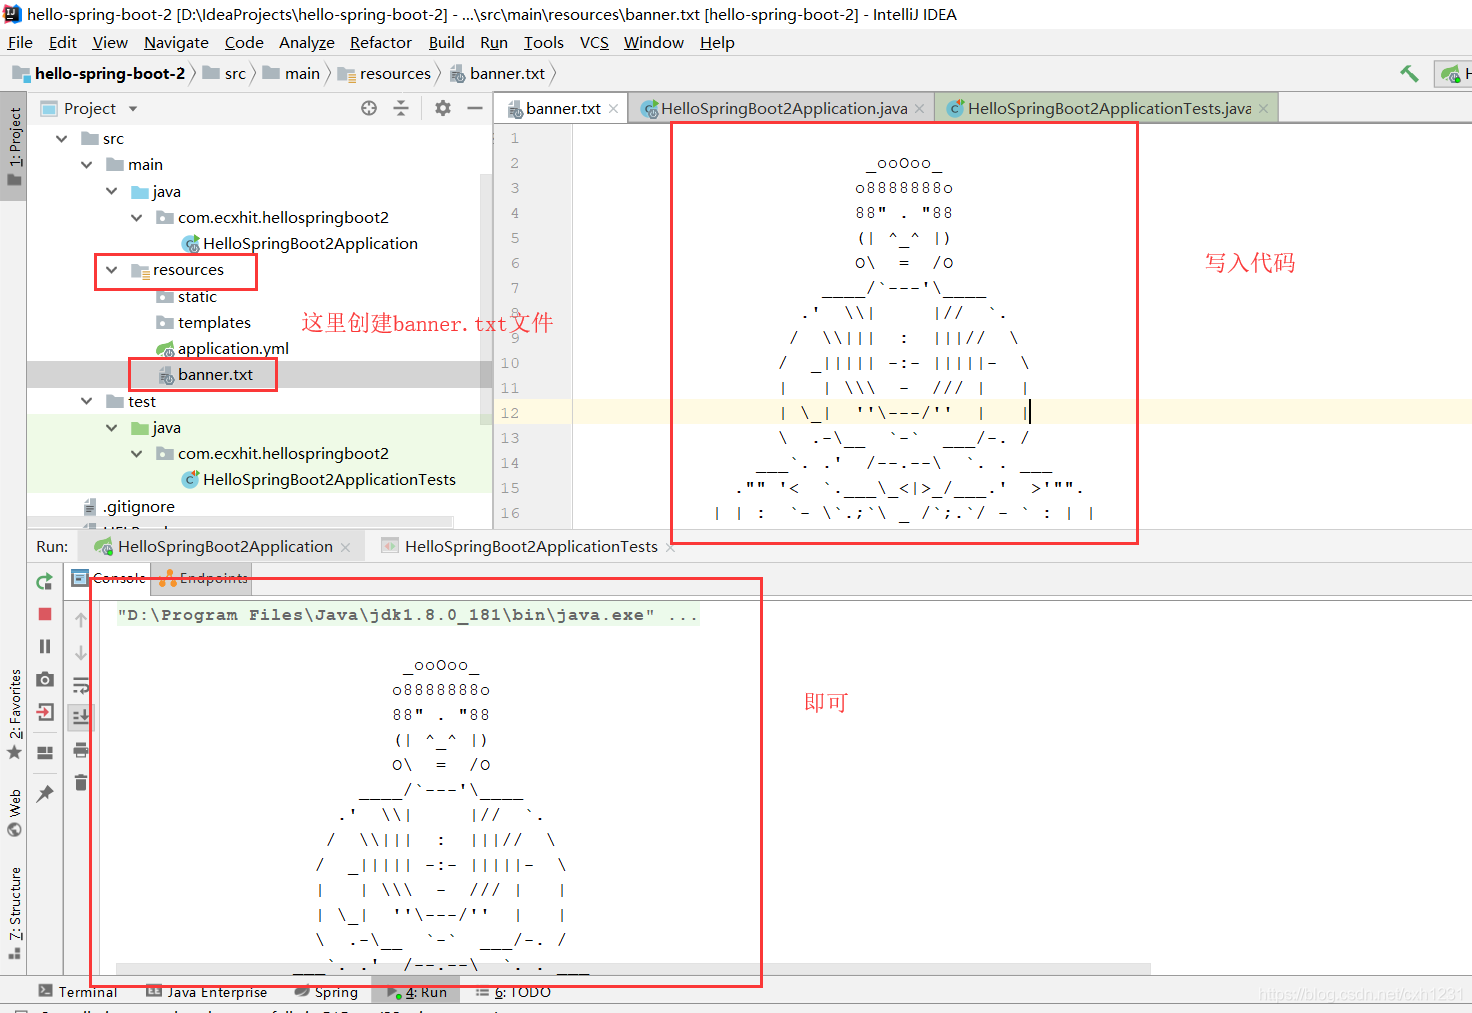
Task: Select the .gitignore file
Action: [139, 506]
